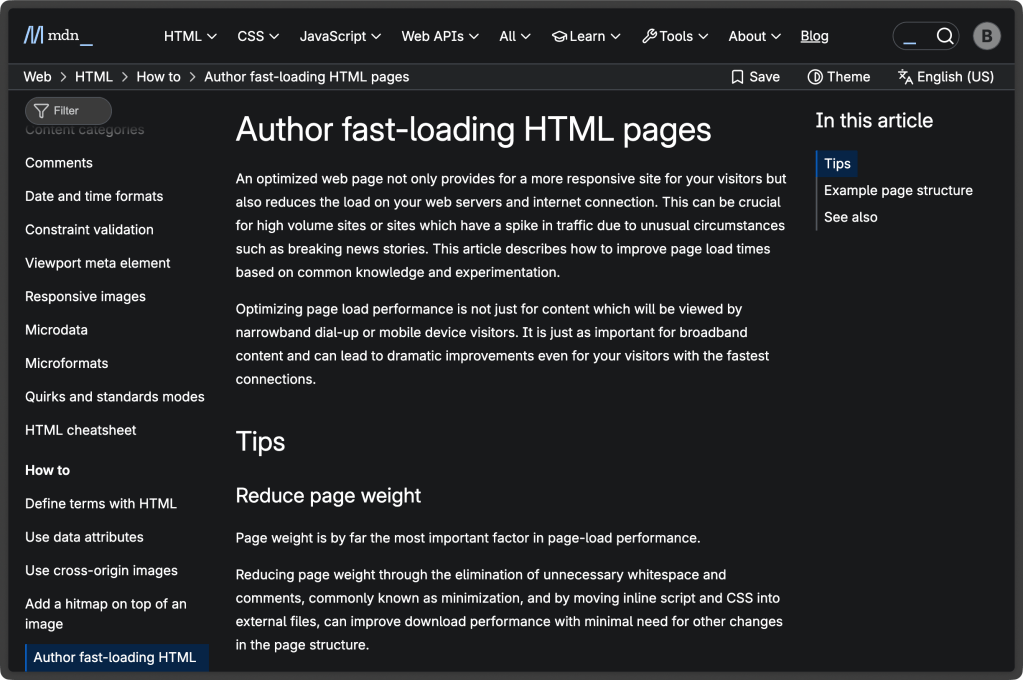Click the MDN logo in header
The height and width of the screenshot is (680, 1023).
click(58, 36)
